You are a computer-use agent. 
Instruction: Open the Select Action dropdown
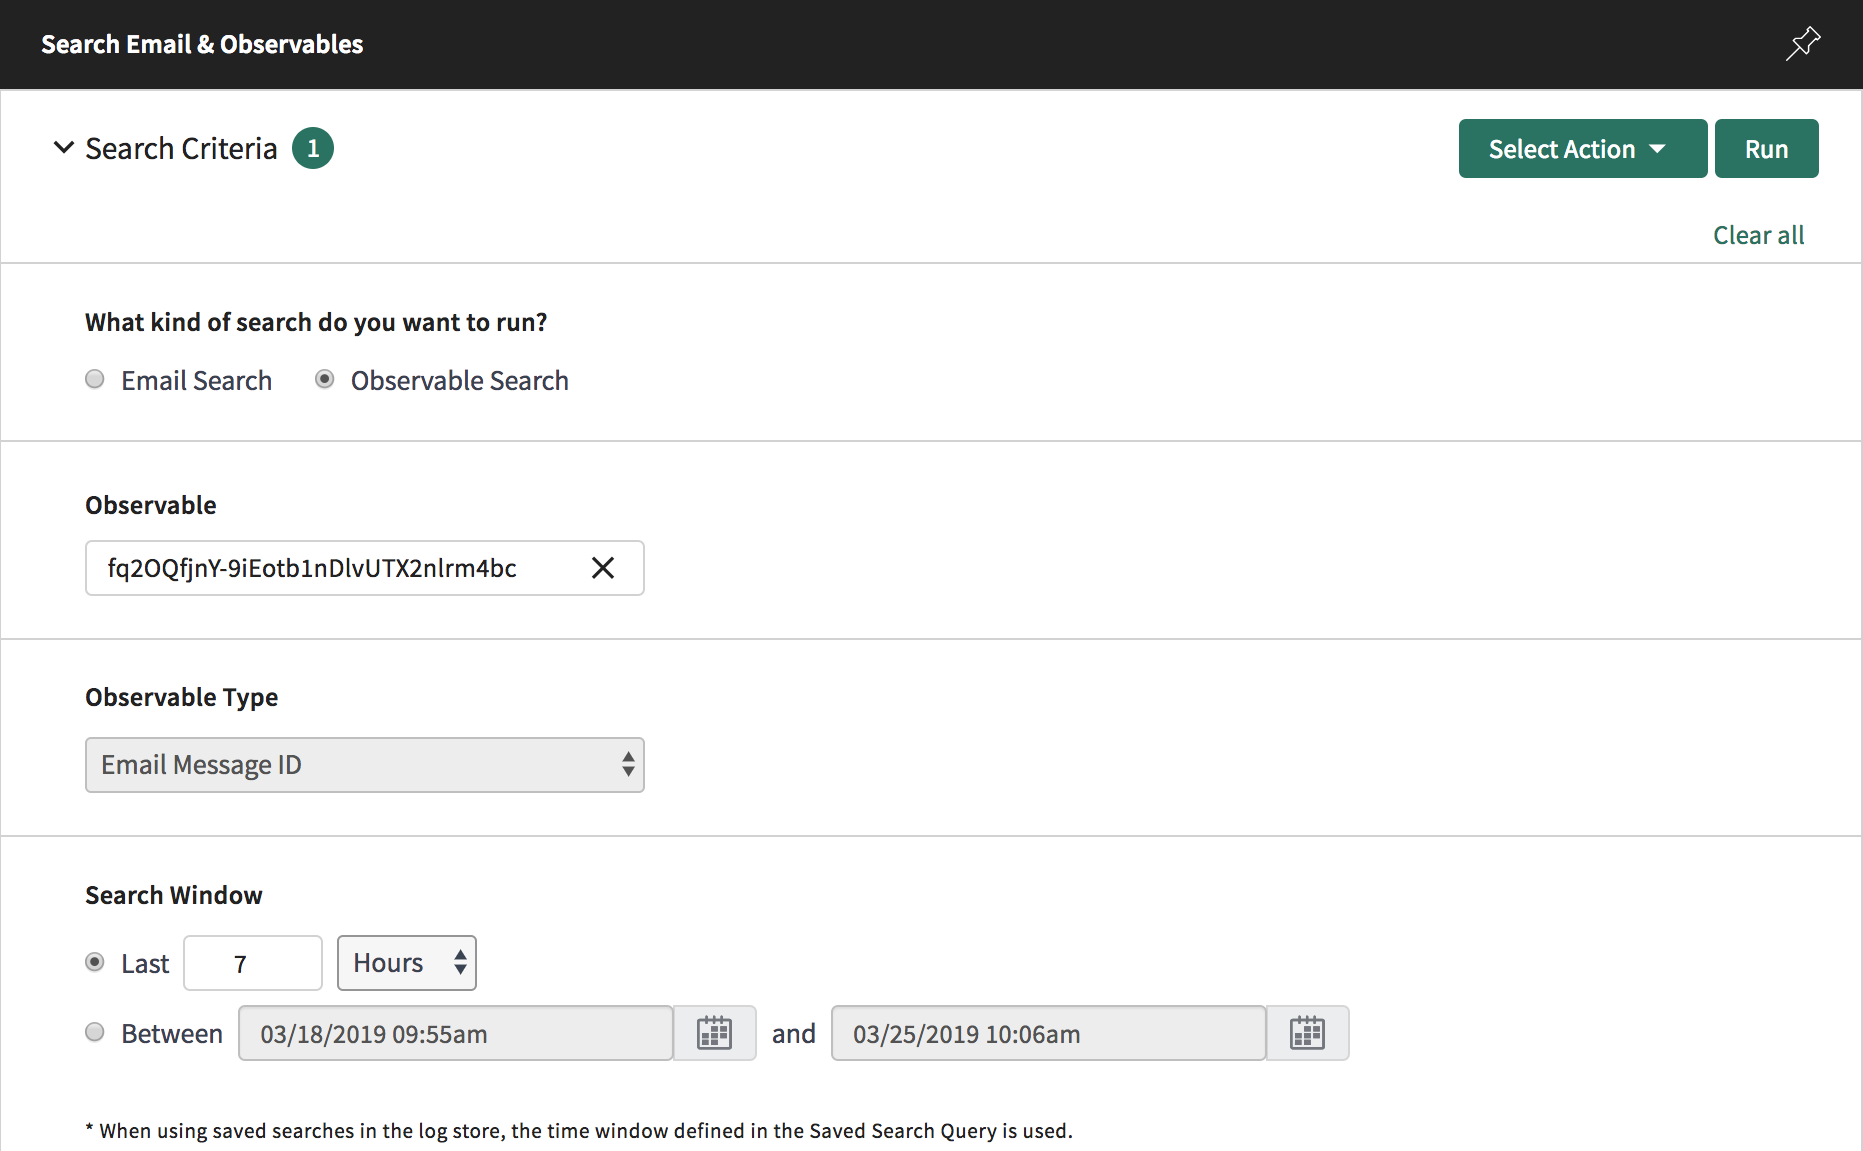1582,149
